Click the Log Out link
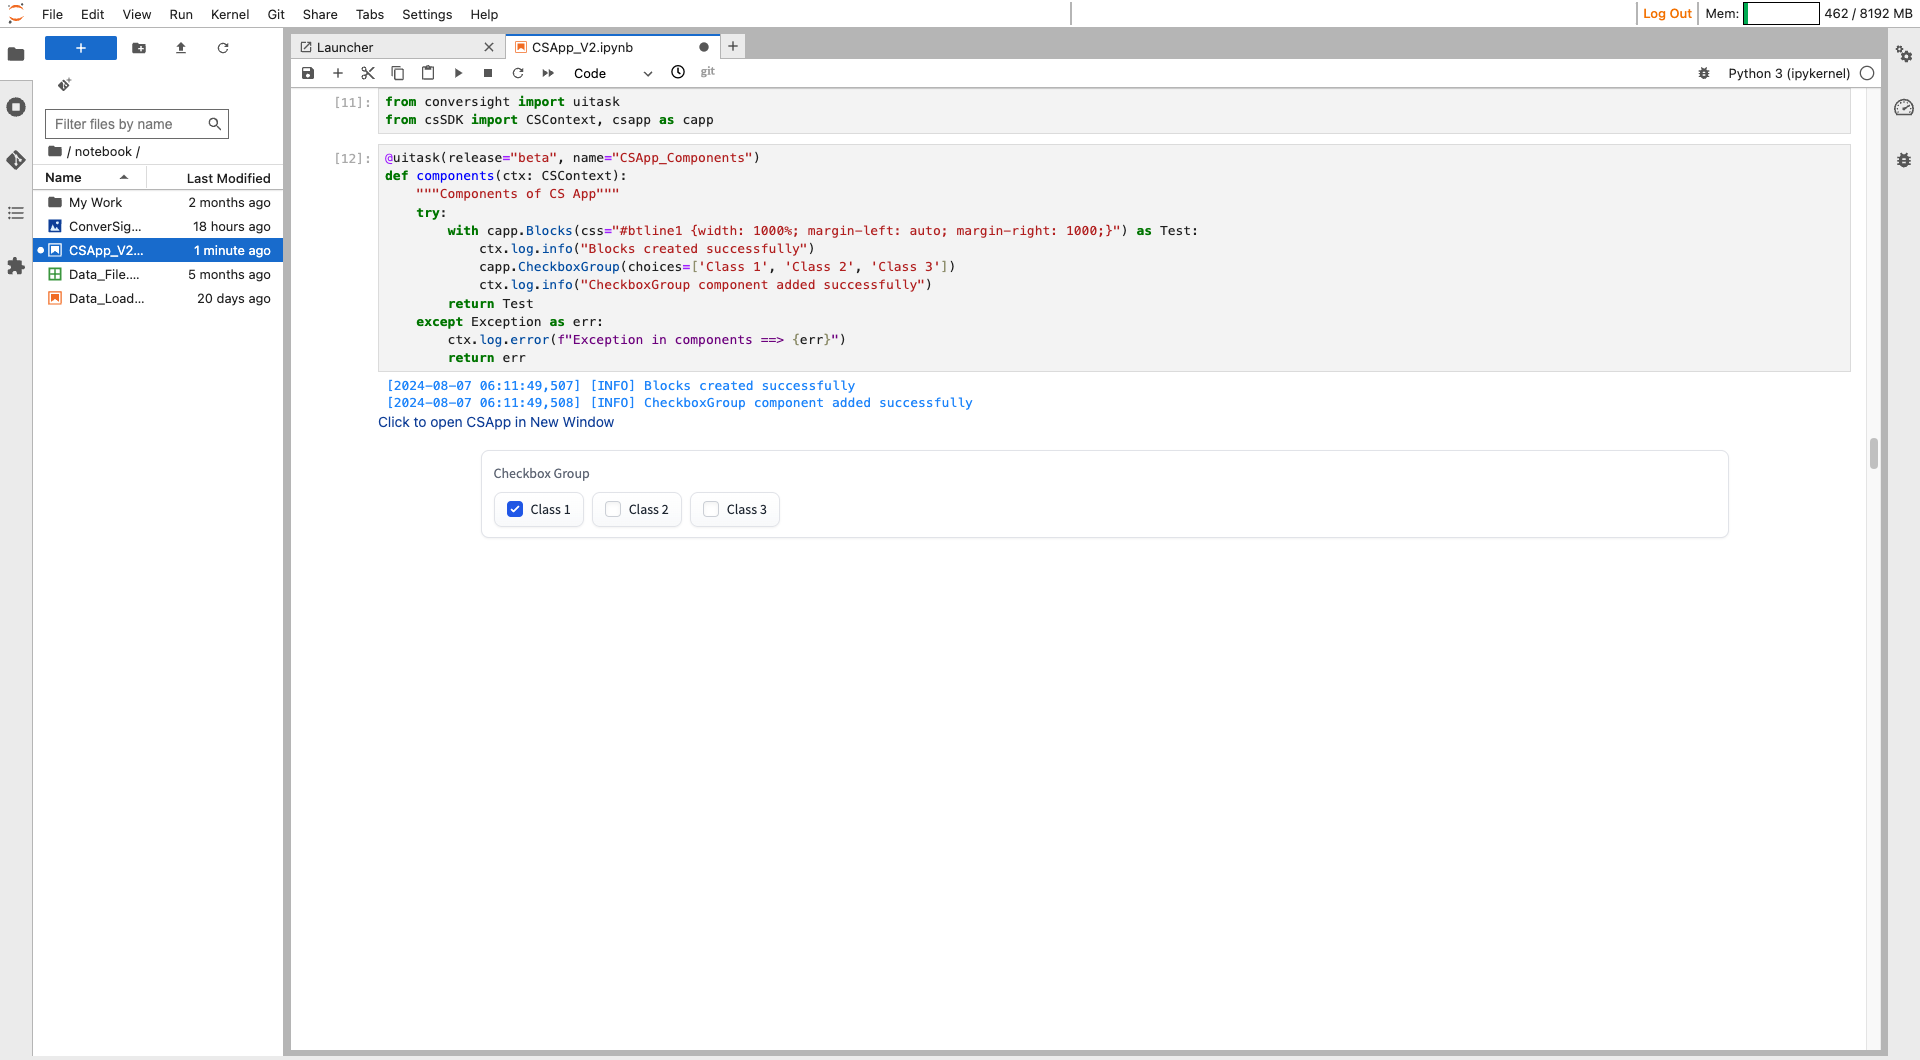The image size is (1920, 1060). click(1667, 14)
